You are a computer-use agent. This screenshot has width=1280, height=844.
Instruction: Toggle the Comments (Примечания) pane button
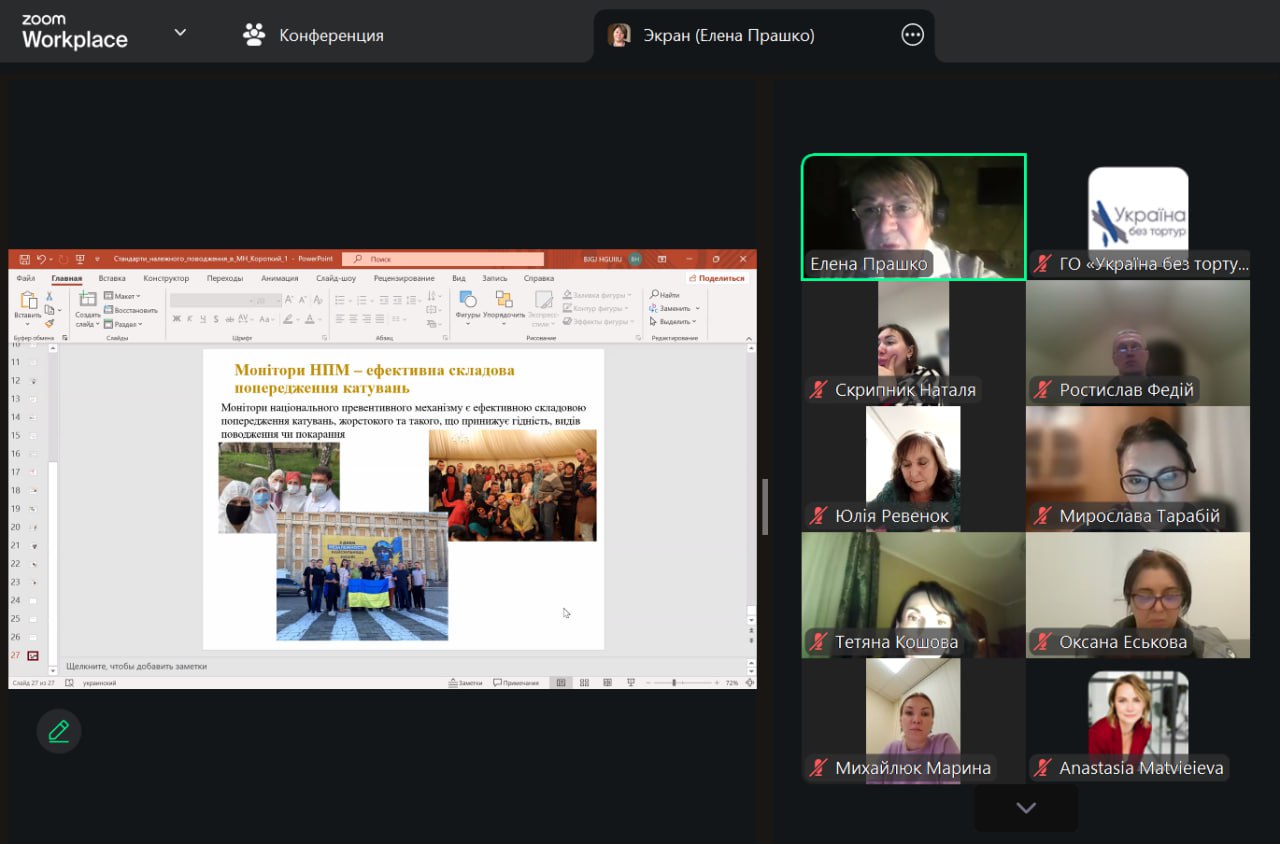515,683
